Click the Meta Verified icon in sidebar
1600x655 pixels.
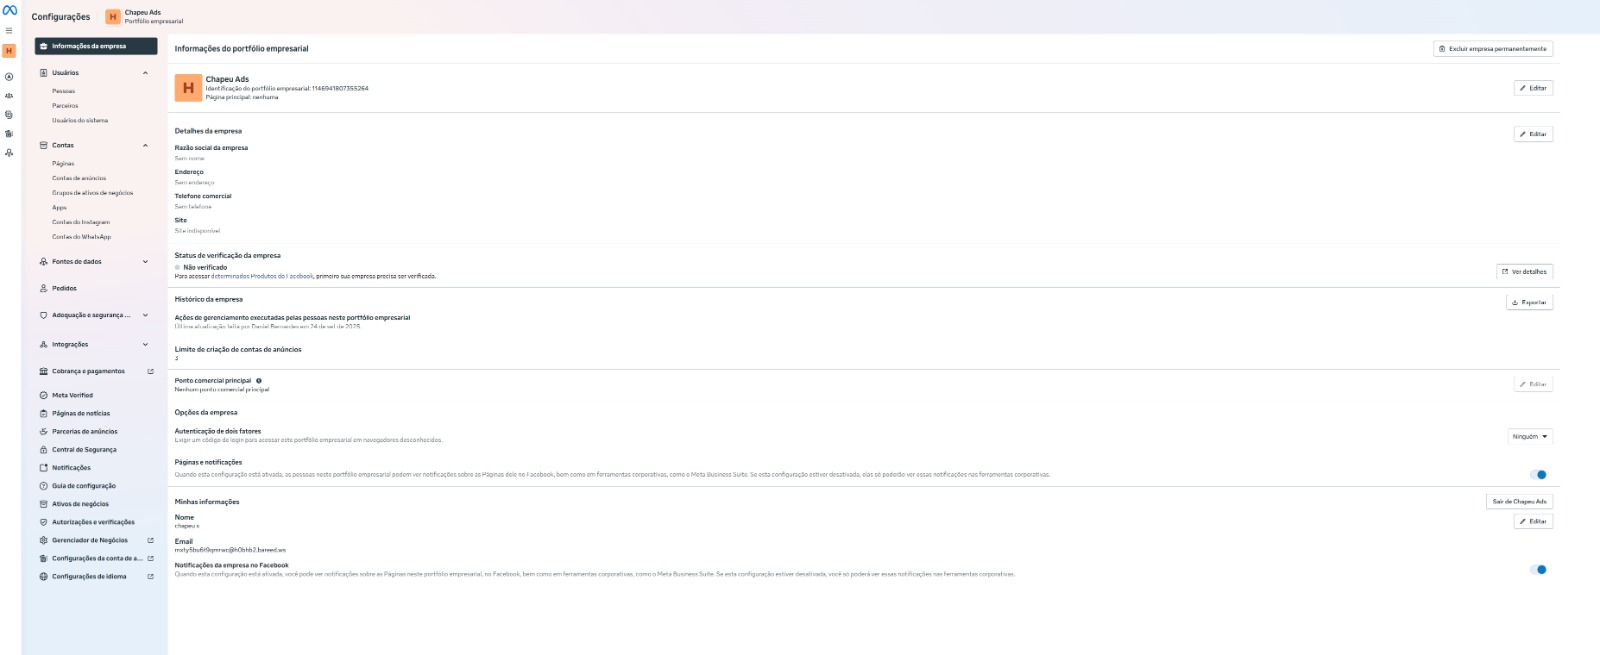point(43,395)
